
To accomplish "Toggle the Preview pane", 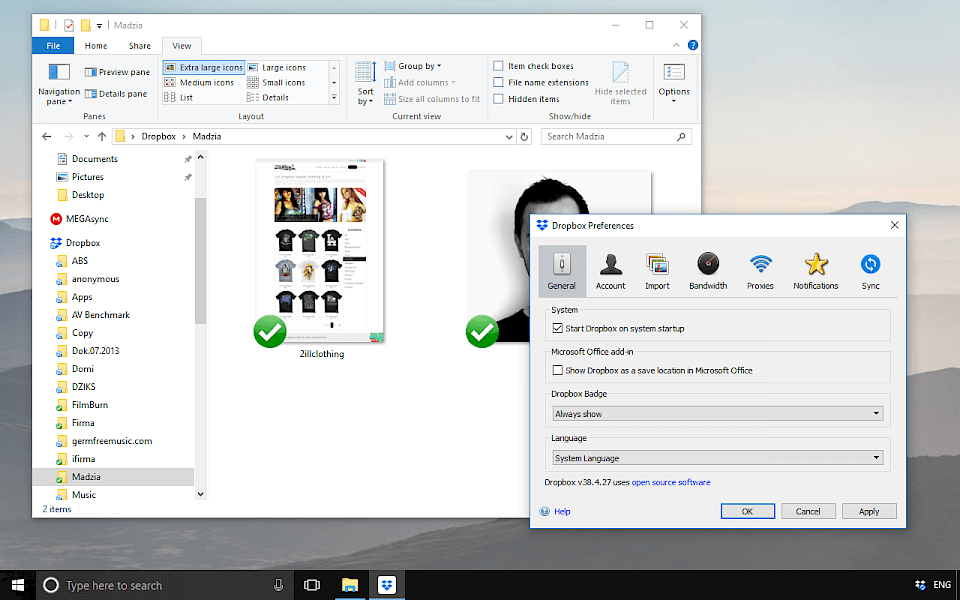I will [x=118, y=72].
